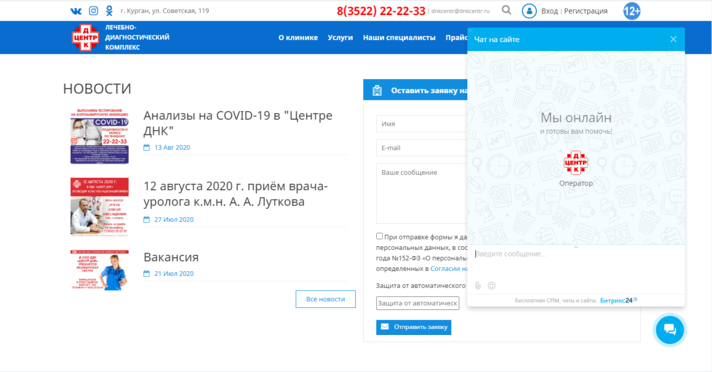Open the Наши специалисты menu item

(399, 38)
